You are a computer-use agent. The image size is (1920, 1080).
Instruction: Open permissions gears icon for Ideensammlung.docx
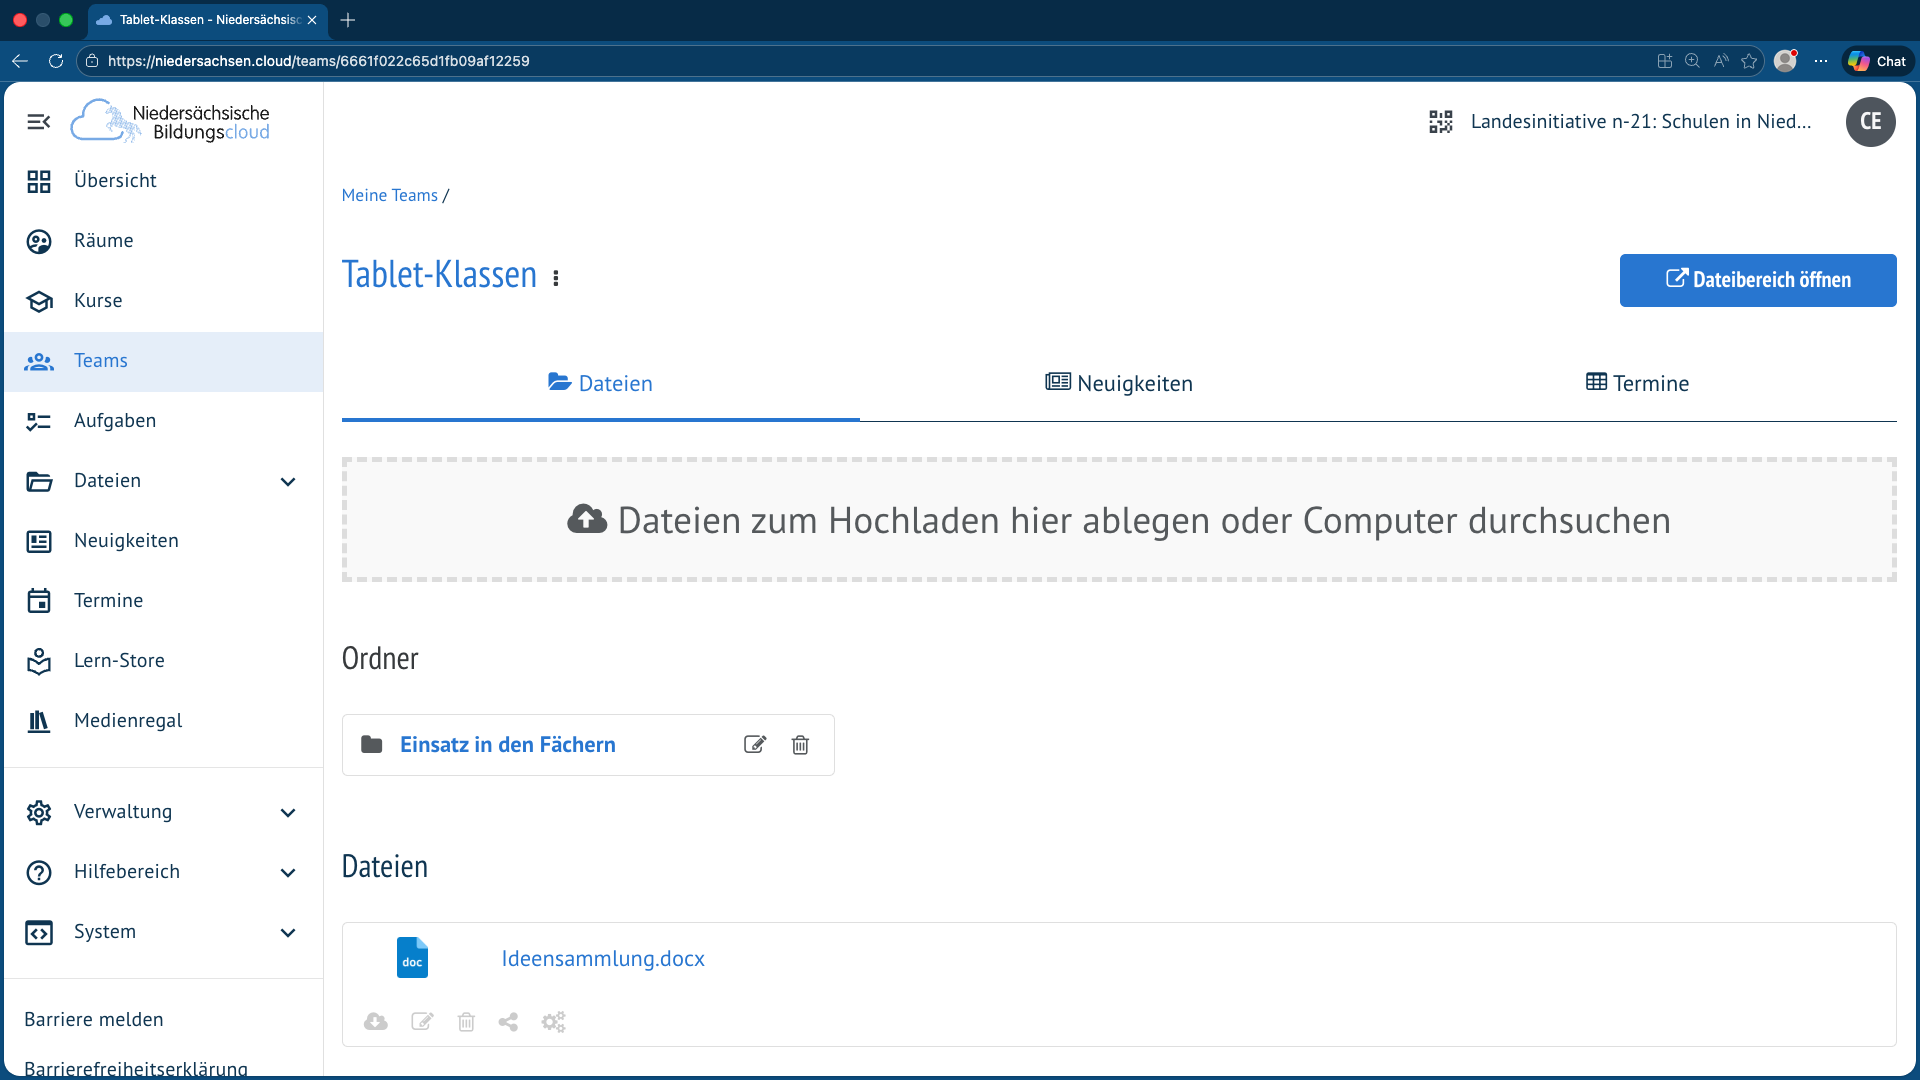[x=553, y=1021]
